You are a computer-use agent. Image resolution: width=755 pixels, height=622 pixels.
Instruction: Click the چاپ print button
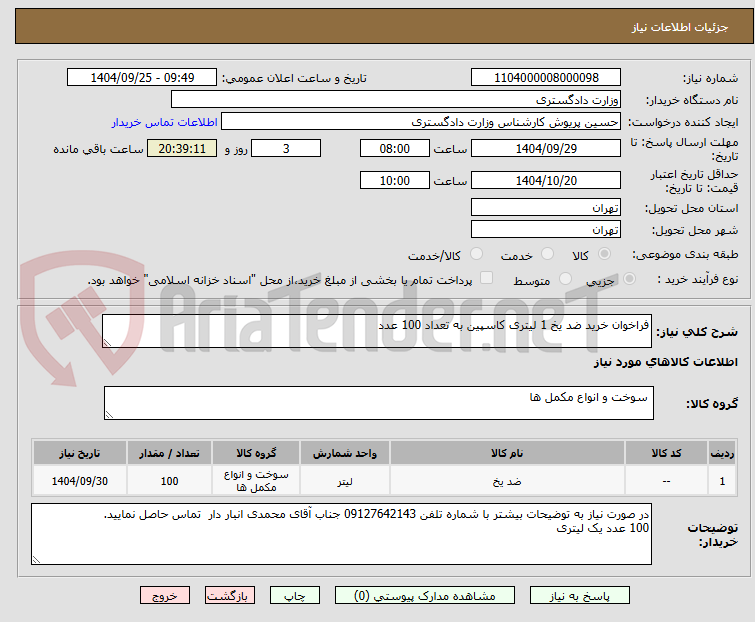click(x=295, y=596)
